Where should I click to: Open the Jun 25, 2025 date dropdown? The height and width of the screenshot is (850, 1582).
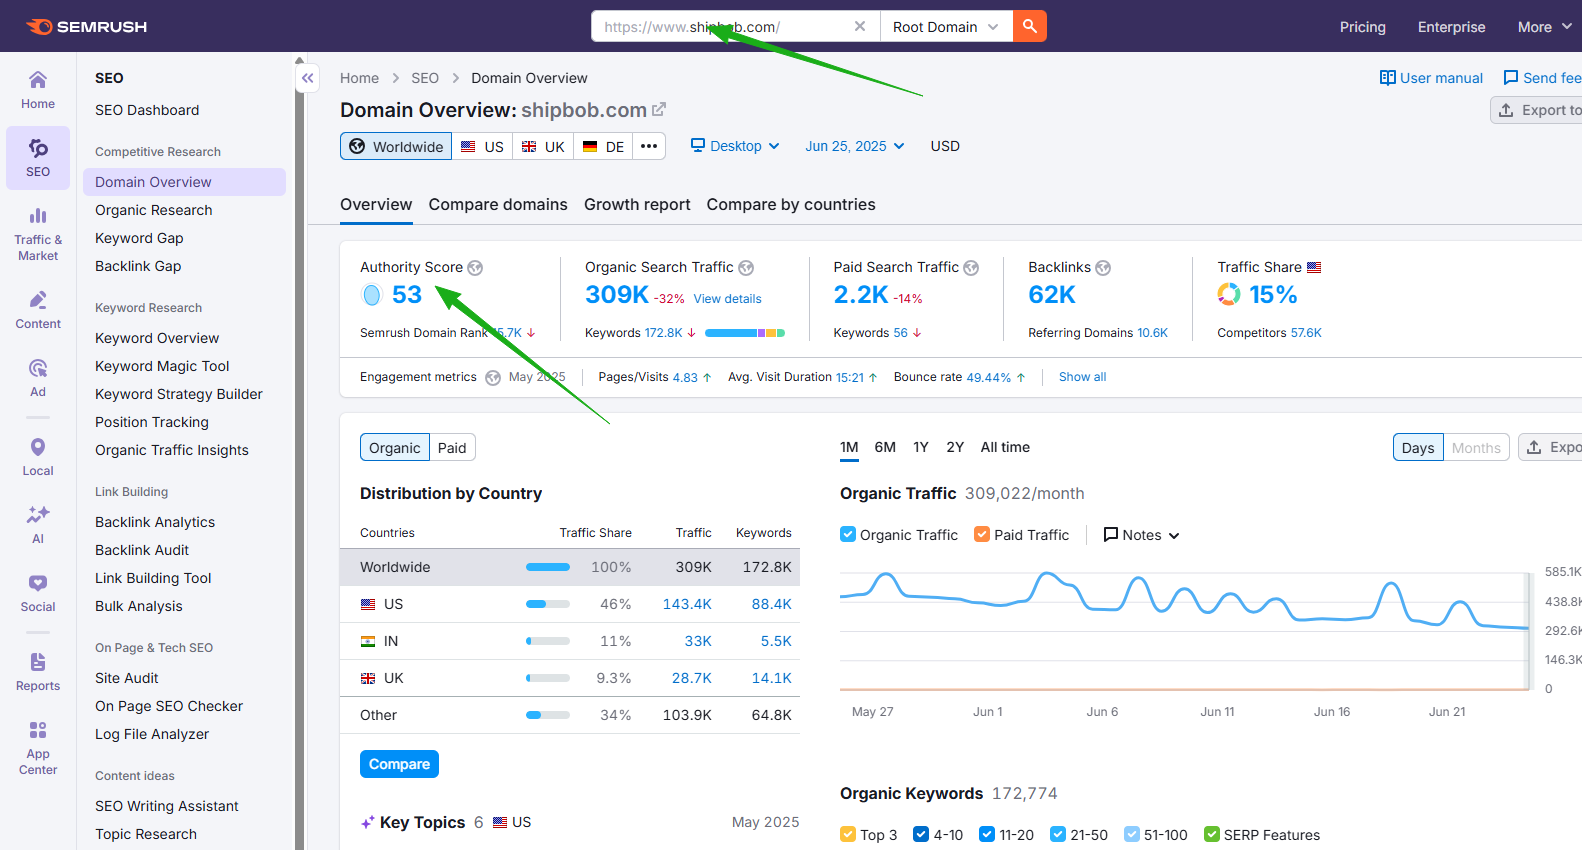click(x=855, y=146)
